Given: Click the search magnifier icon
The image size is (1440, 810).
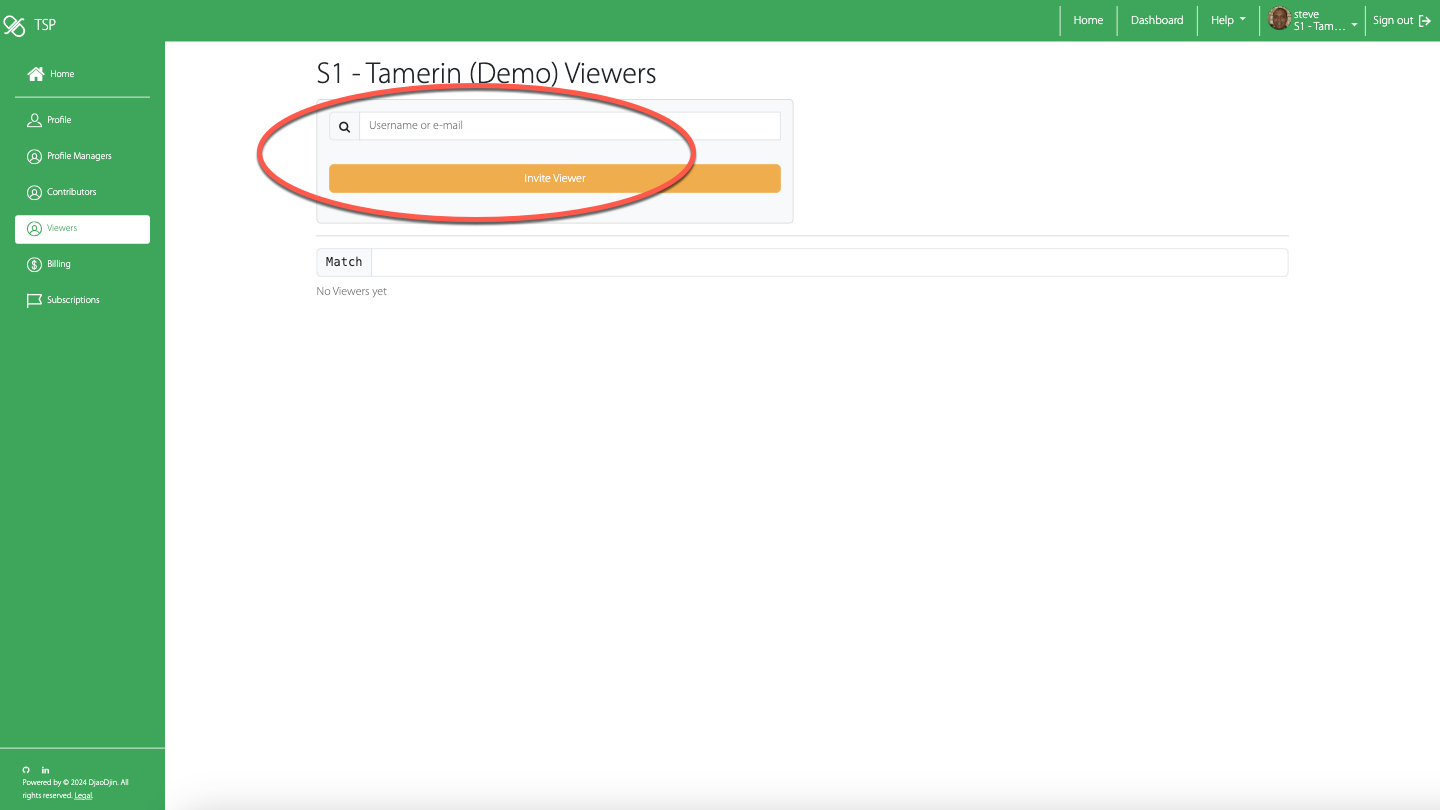Looking at the screenshot, I should (344, 127).
